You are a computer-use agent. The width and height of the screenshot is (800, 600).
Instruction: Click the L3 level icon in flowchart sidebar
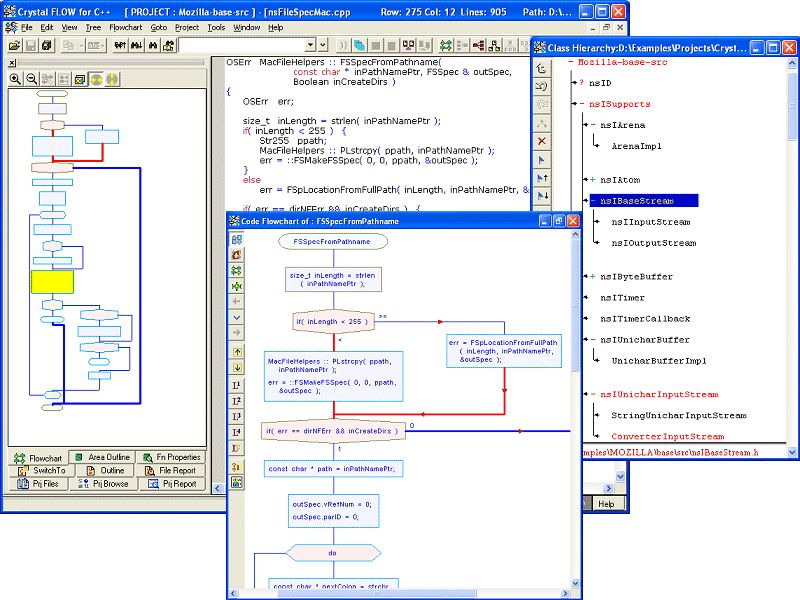(237, 416)
